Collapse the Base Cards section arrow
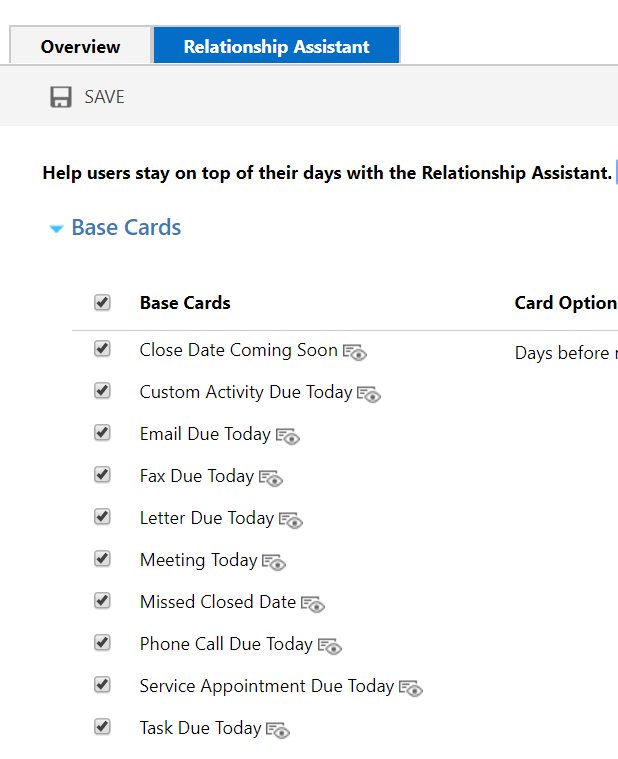Viewport: 618px width, 759px height. [56, 229]
